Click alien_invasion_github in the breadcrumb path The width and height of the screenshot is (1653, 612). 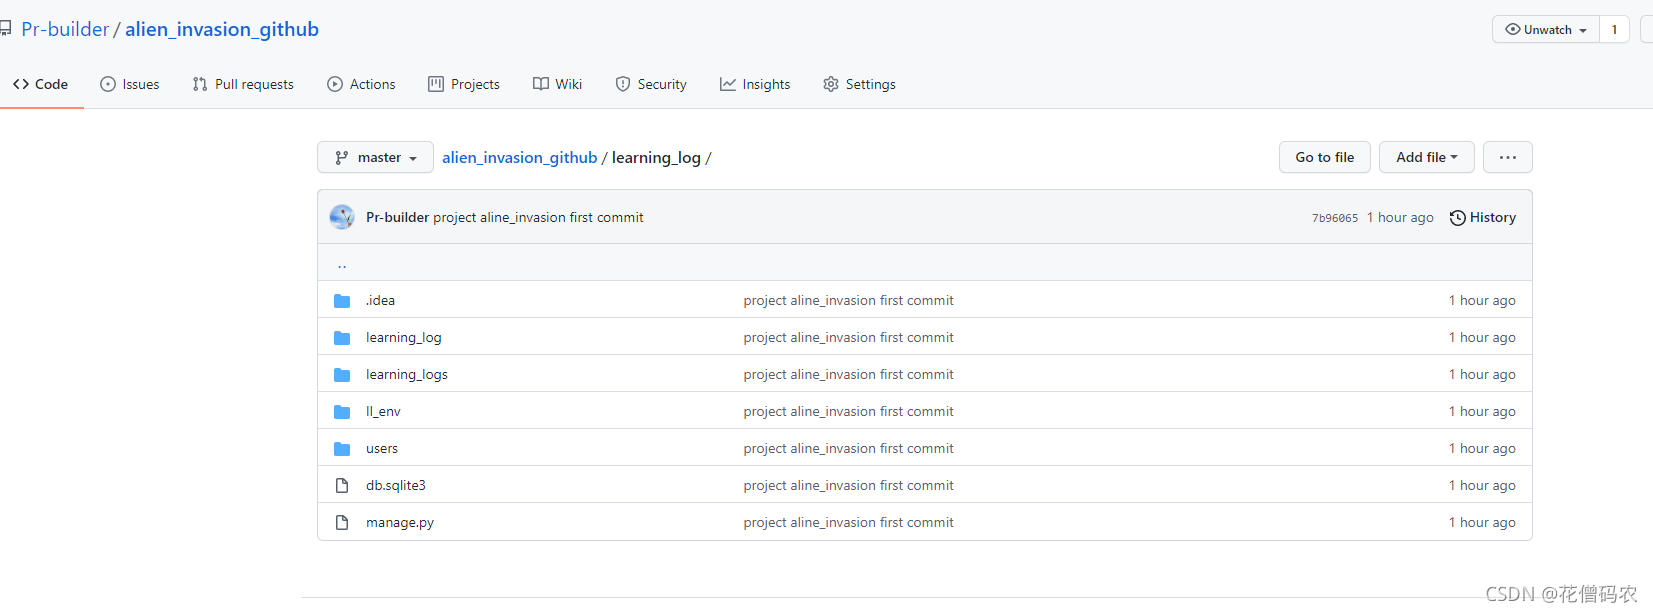[520, 157]
